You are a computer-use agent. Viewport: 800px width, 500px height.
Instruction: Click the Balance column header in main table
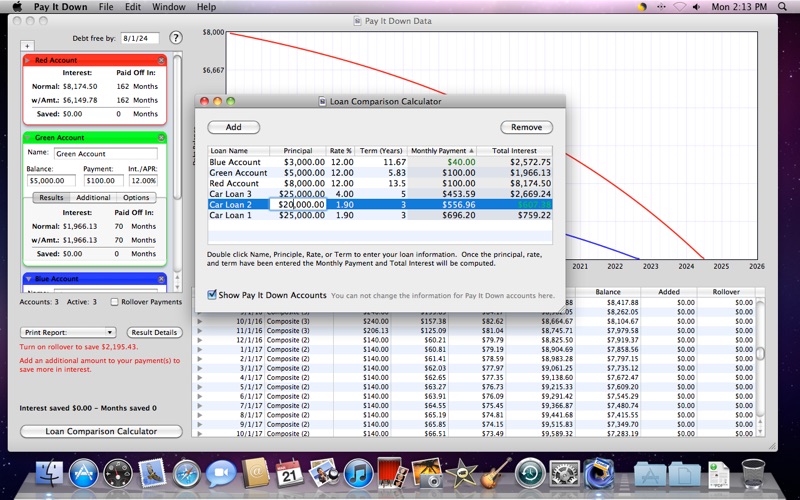(x=608, y=292)
